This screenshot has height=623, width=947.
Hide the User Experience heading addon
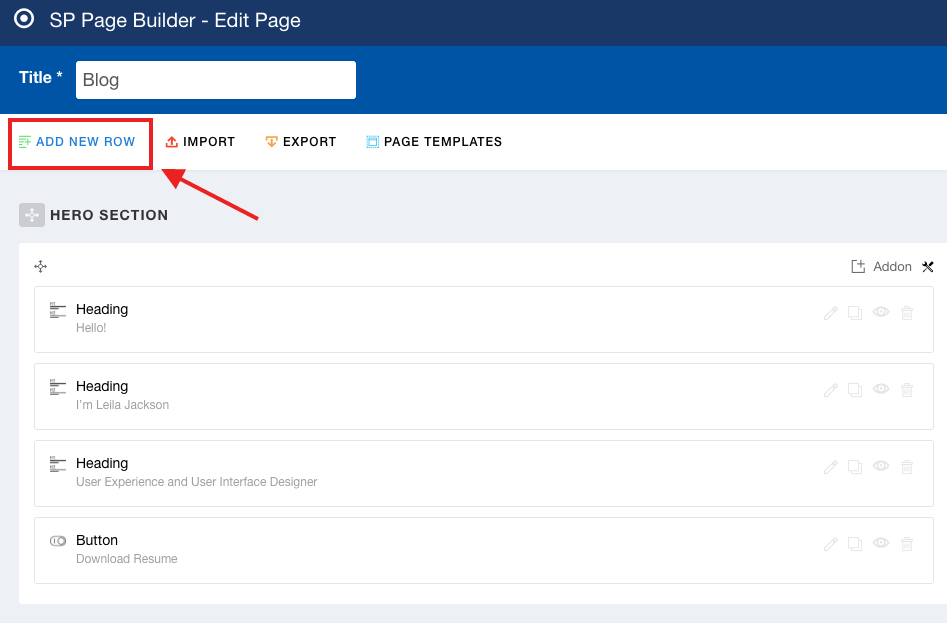pyautogui.click(x=881, y=466)
